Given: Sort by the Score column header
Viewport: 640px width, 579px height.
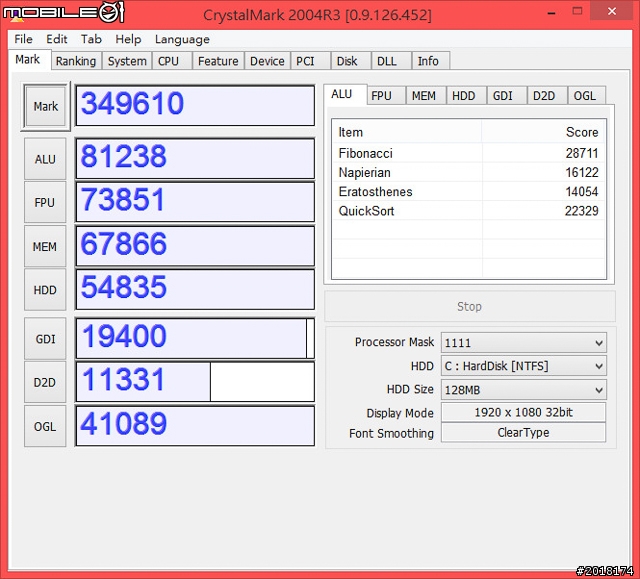Looking at the screenshot, I should click(543, 132).
